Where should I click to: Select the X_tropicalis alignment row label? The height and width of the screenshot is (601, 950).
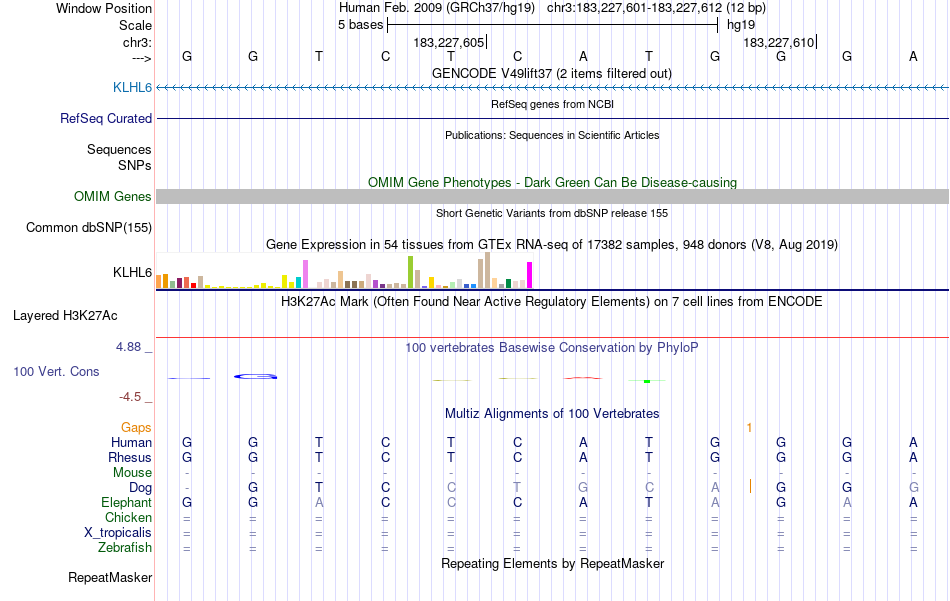(x=118, y=533)
